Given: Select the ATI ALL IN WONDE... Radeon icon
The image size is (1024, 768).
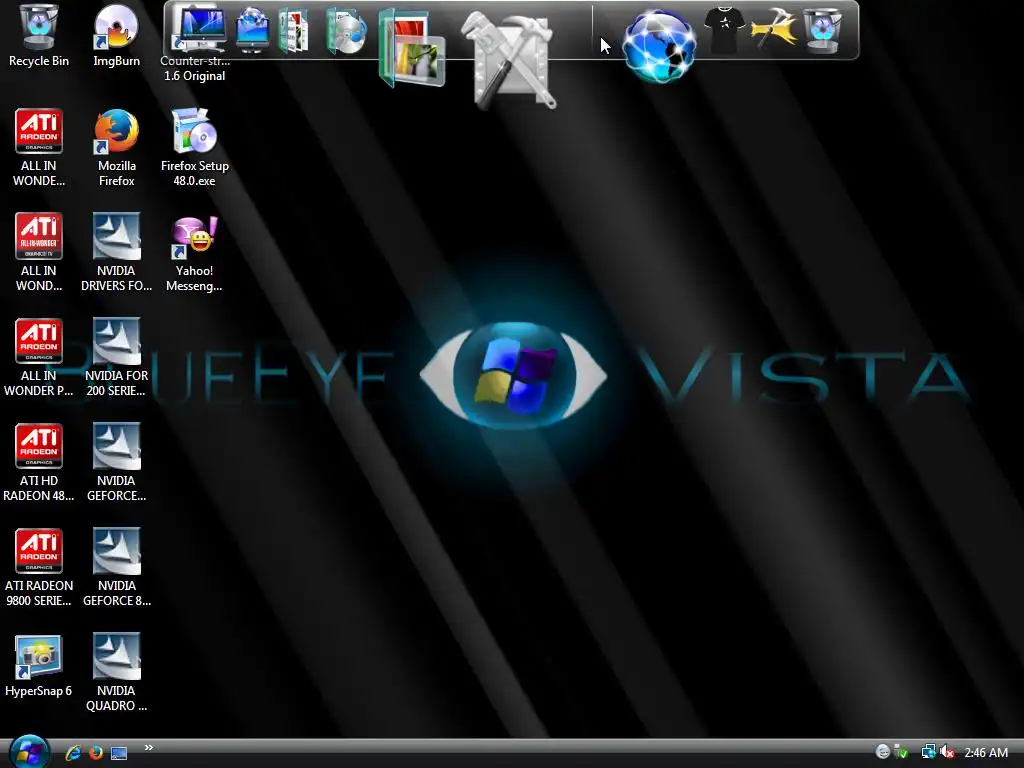Looking at the screenshot, I should tap(39, 148).
